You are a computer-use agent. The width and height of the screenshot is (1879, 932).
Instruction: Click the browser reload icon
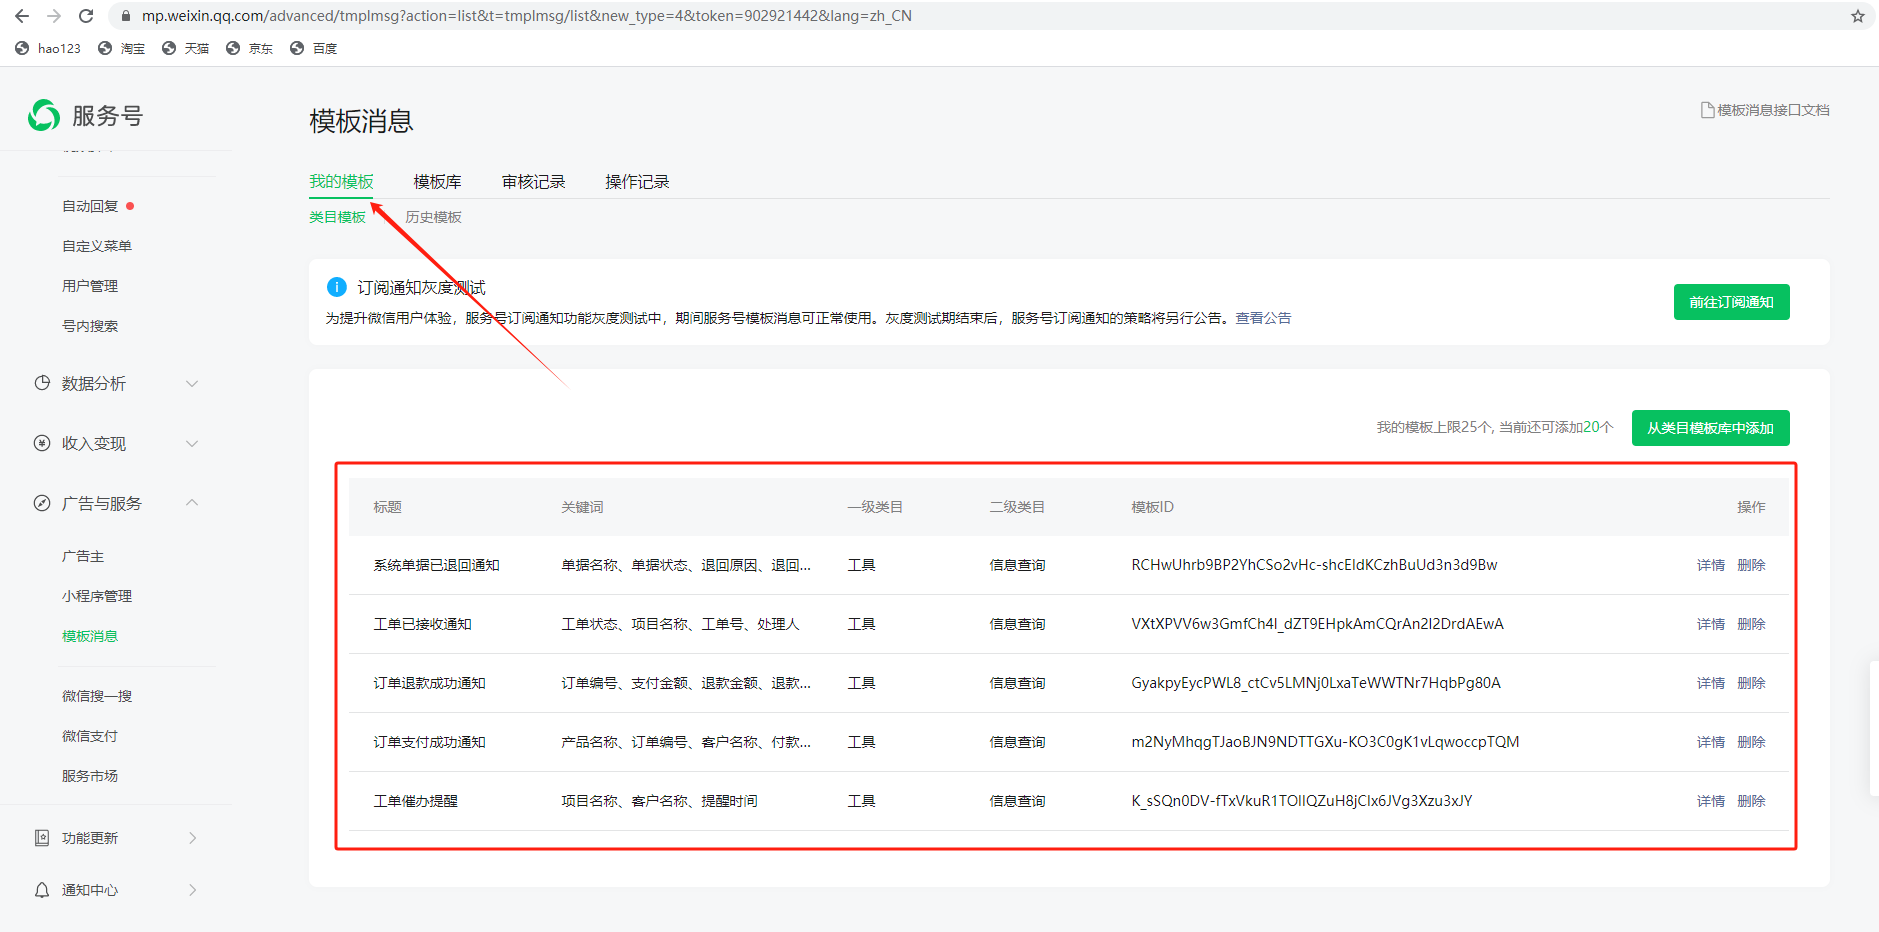click(86, 16)
